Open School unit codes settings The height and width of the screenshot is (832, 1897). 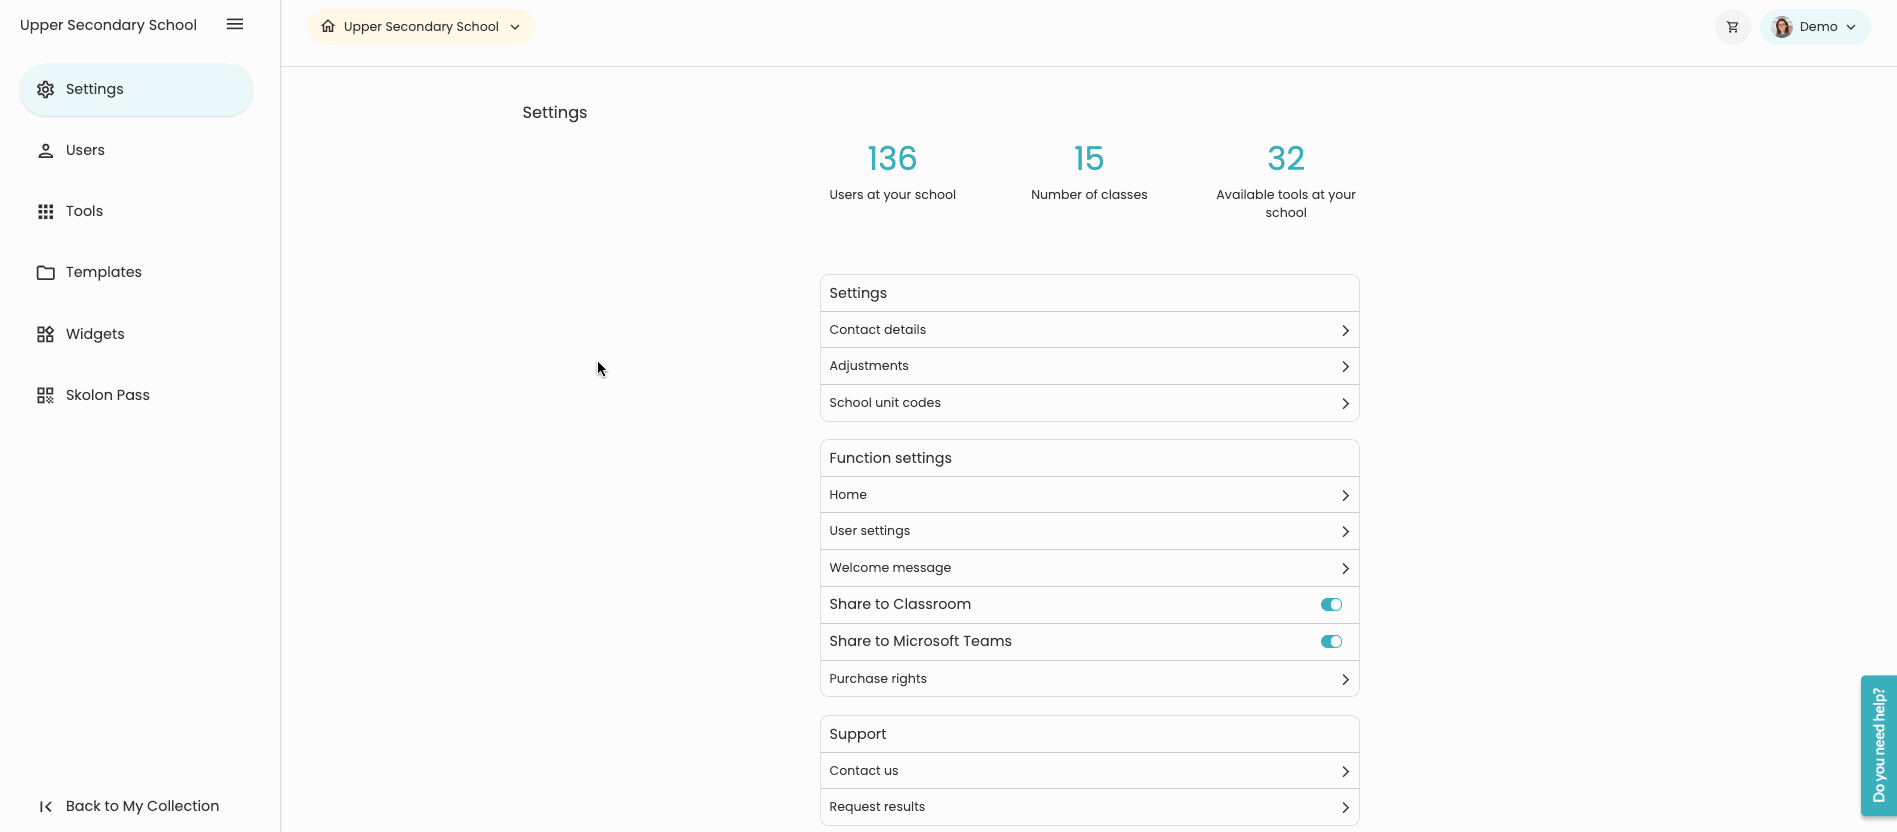click(1089, 403)
